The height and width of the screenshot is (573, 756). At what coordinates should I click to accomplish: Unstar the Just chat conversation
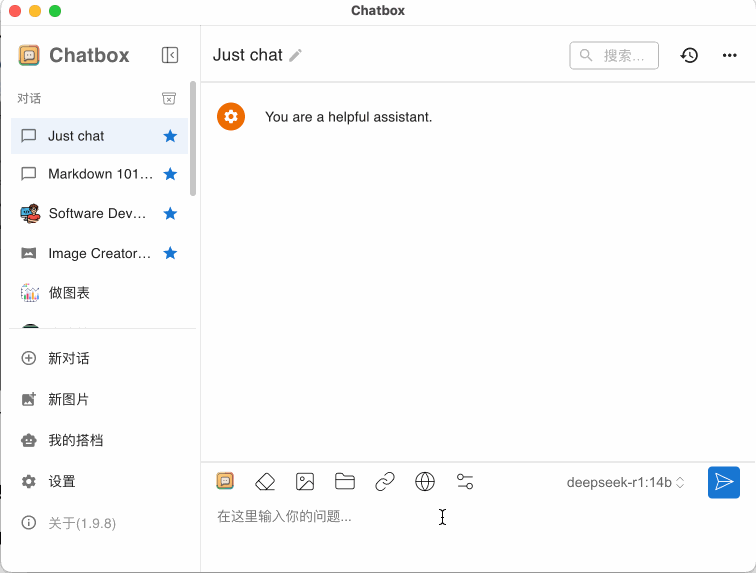tap(170, 136)
